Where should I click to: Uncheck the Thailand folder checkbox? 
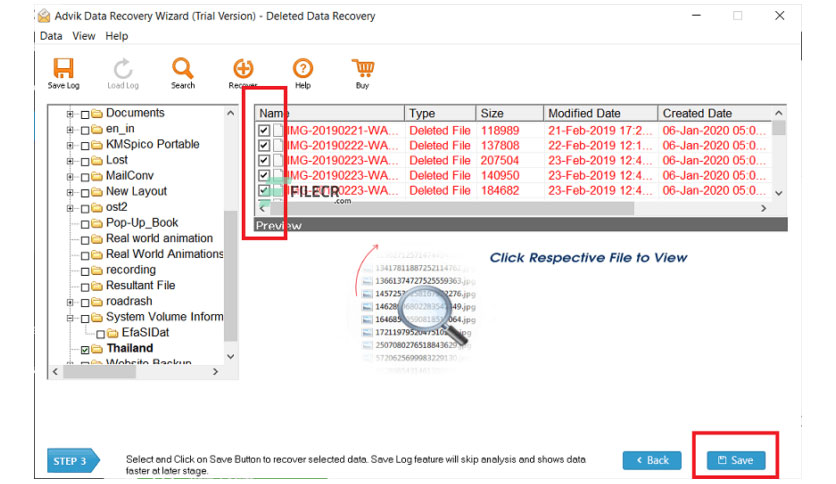coord(85,350)
